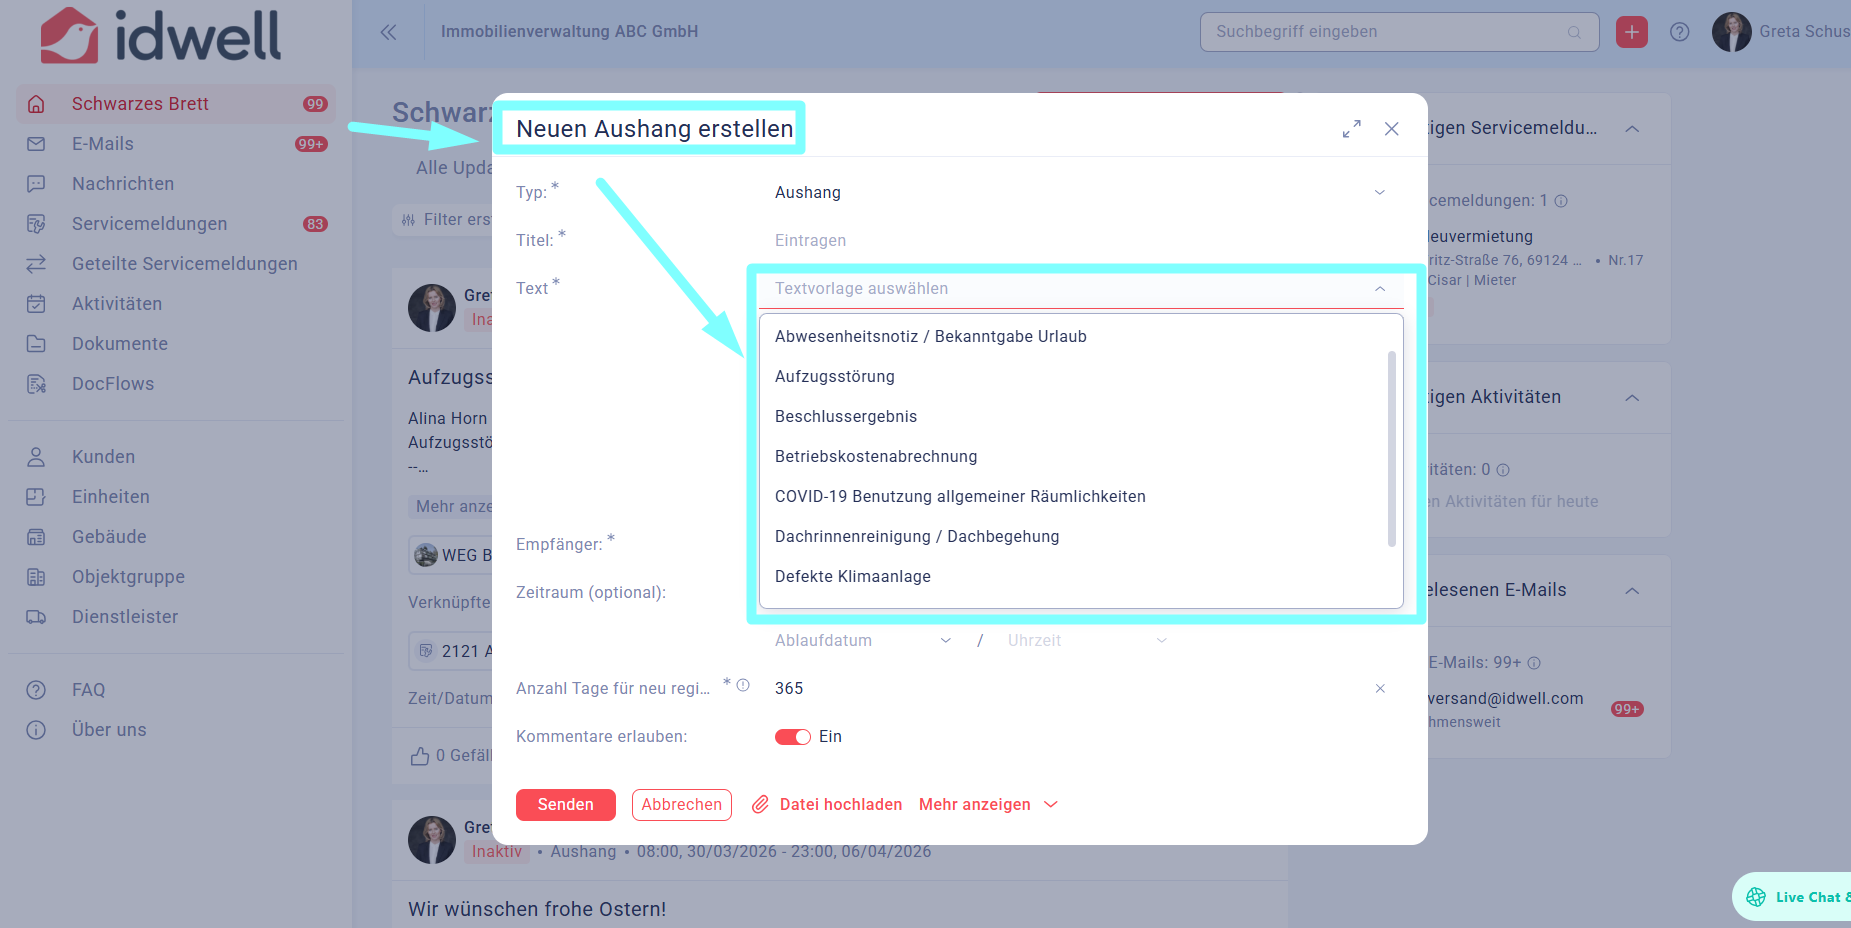The width and height of the screenshot is (1851, 928).
Task: Click the idwell logo
Action: (x=161, y=36)
